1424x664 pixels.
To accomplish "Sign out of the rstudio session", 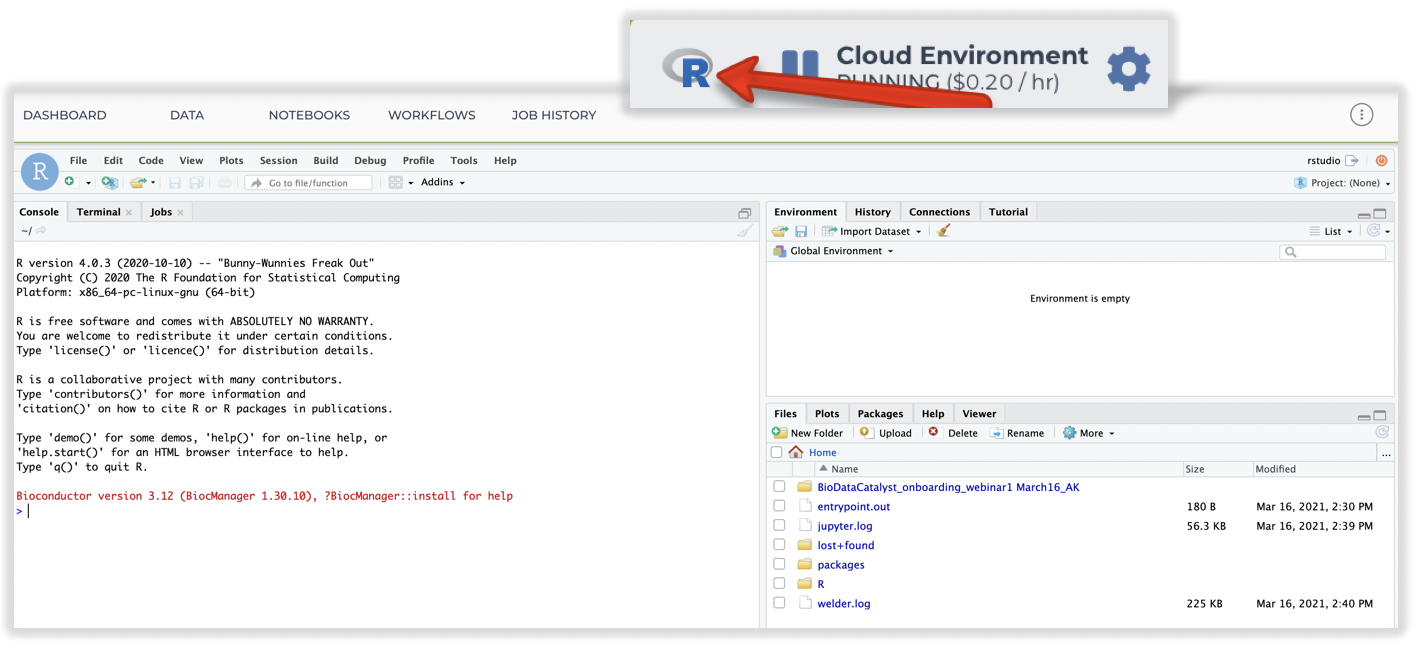I will (x=1352, y=160).
